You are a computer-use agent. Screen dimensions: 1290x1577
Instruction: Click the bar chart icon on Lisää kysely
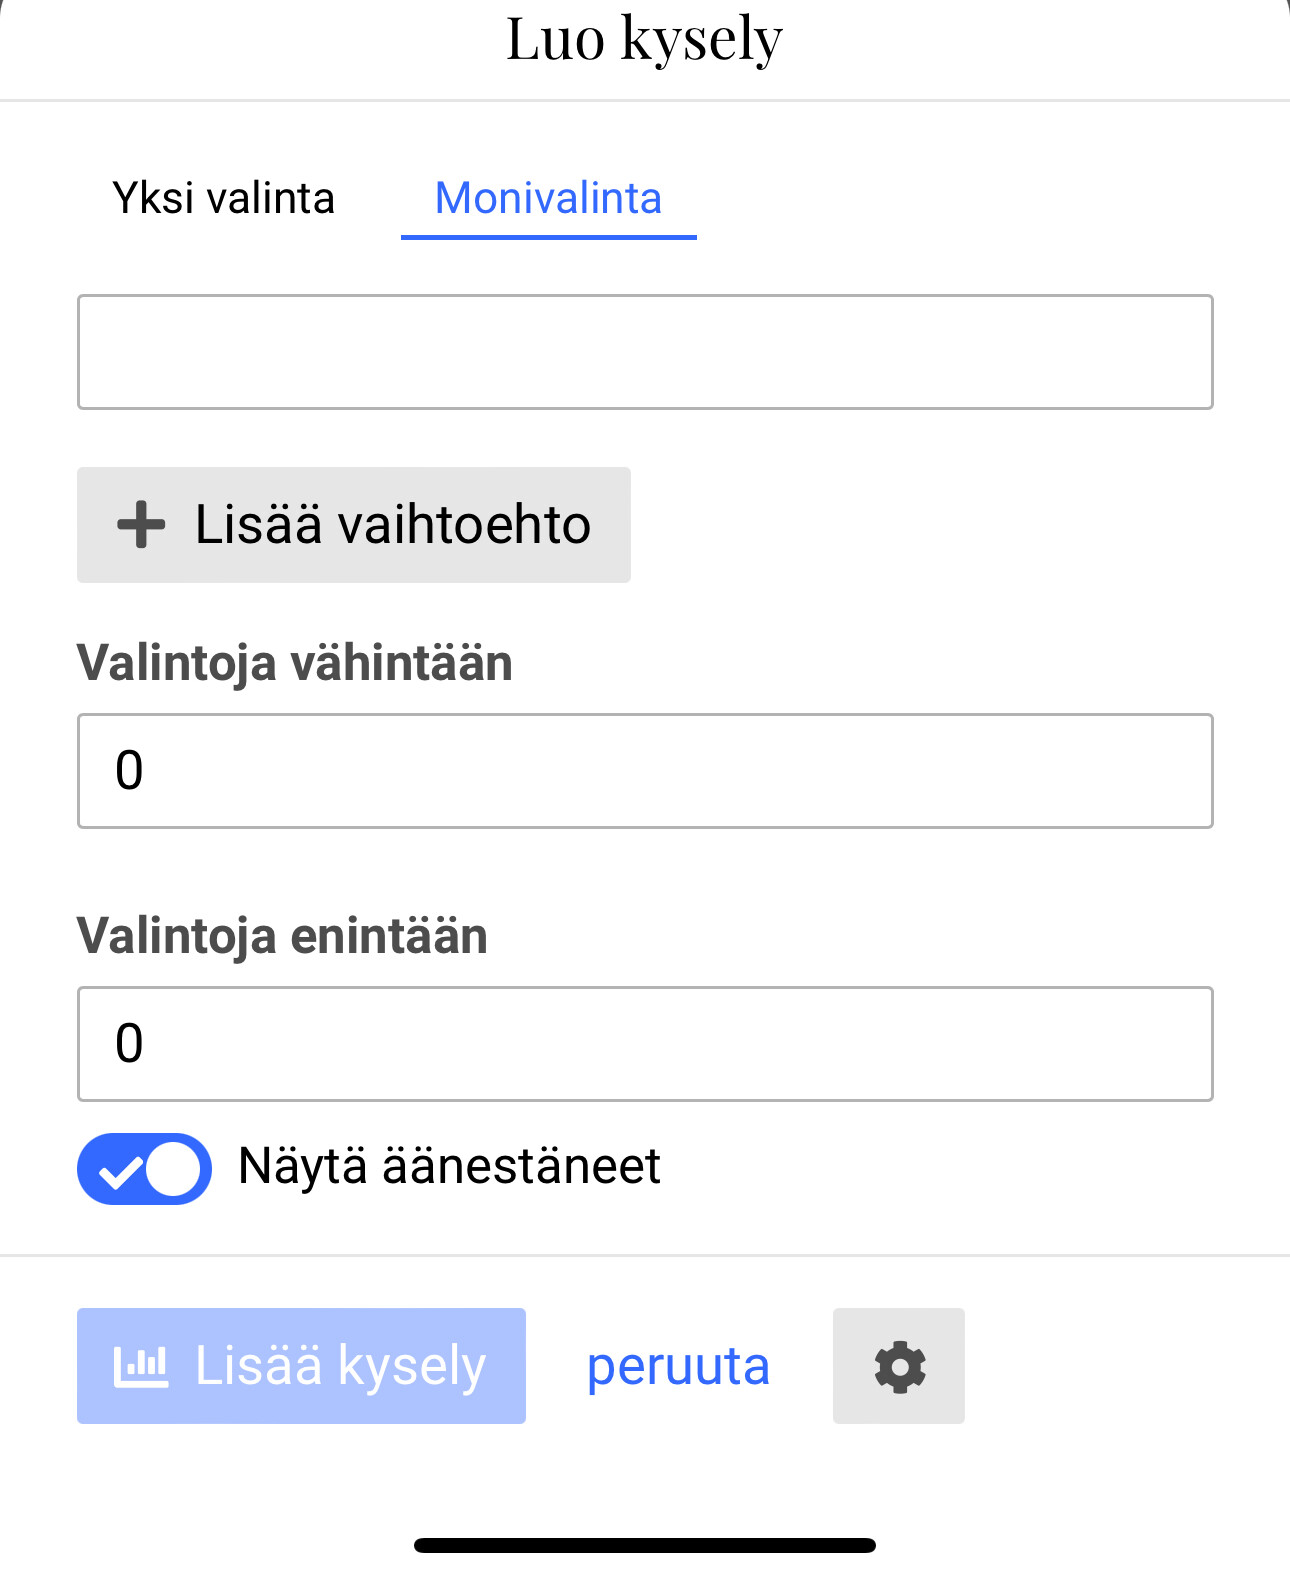coord(141,1367)
